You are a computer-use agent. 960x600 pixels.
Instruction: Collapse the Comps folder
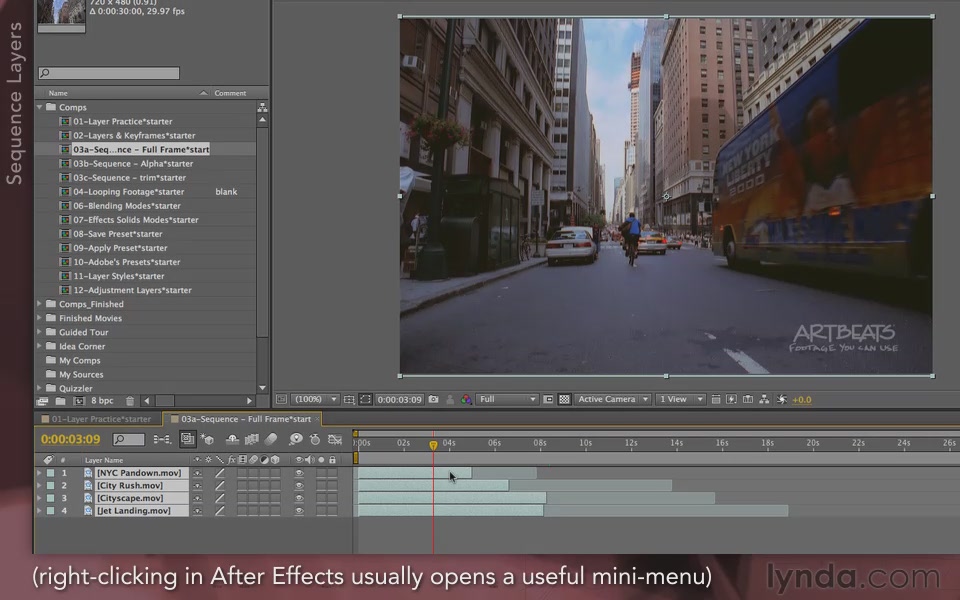coord(40,107)
